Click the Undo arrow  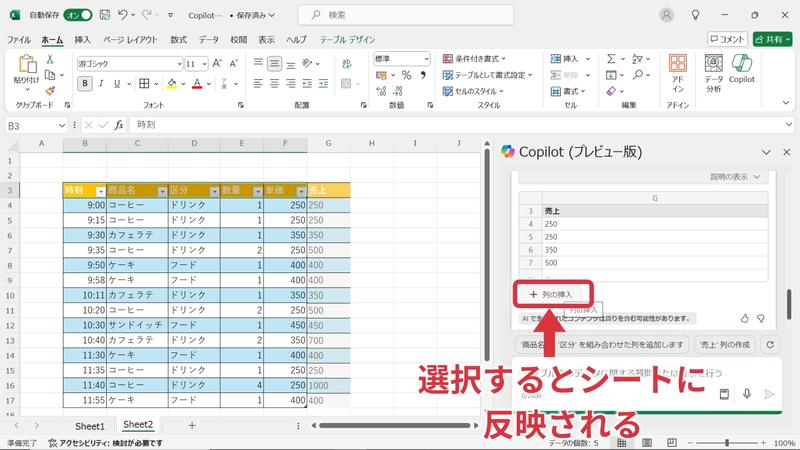click(122, 15)
